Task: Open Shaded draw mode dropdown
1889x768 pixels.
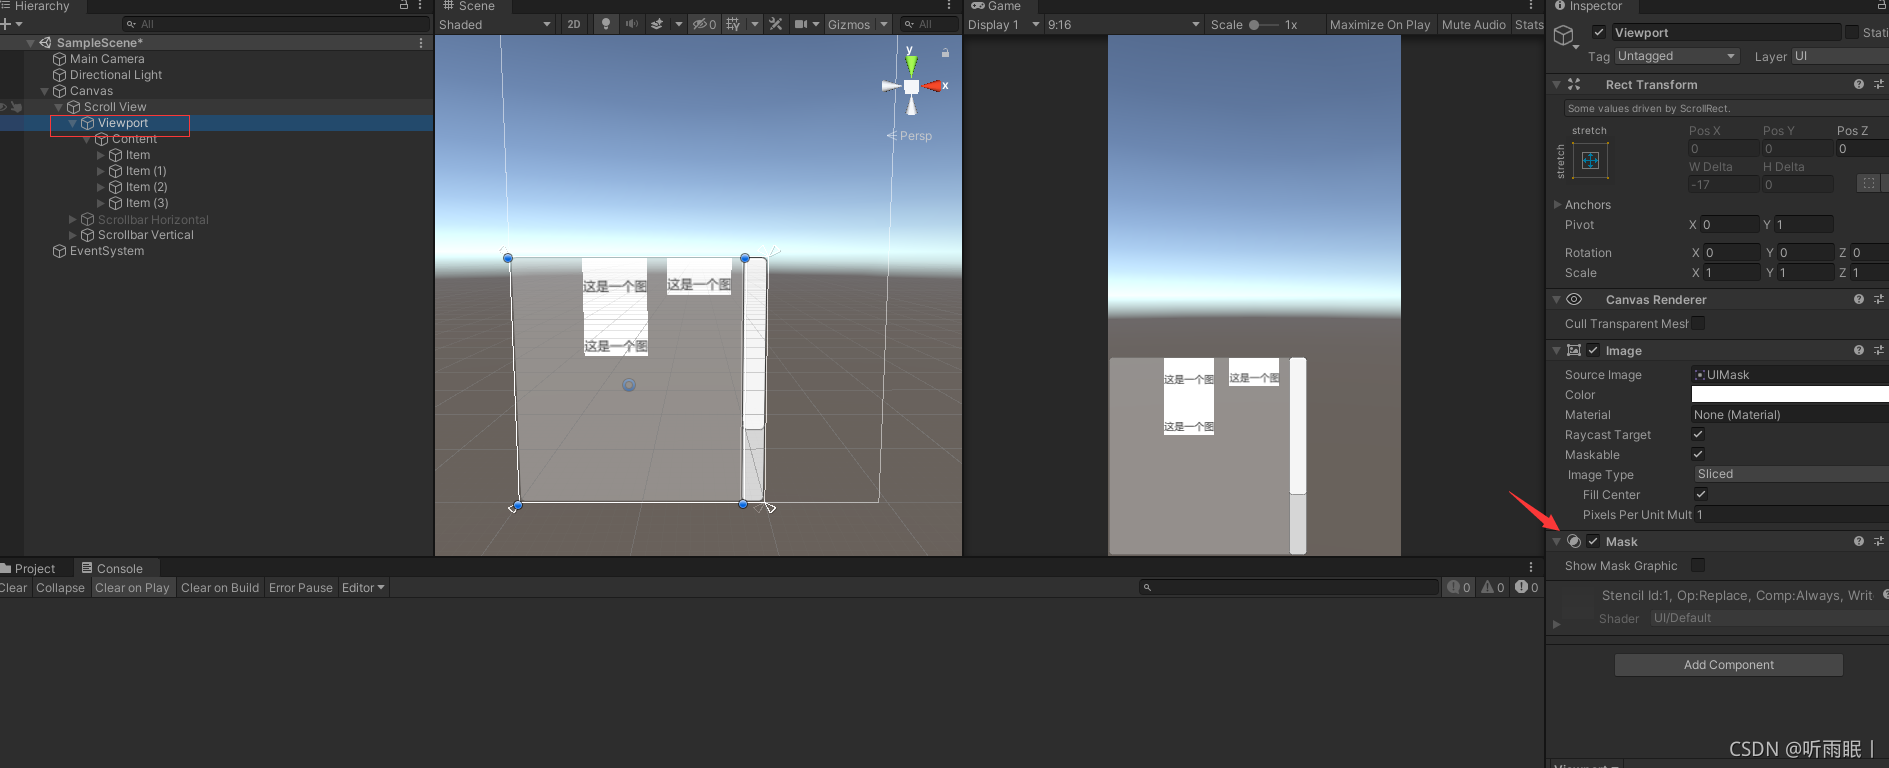Action: (495, 25)
